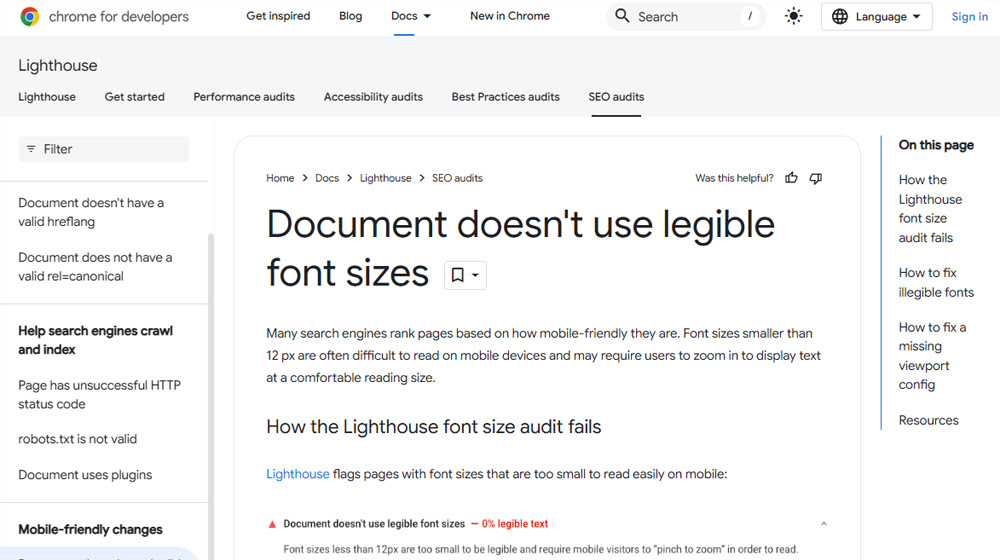Click the blue Lighthouse link in paragraph
This screenshot has height=560, width=1000.
(298, 474)
